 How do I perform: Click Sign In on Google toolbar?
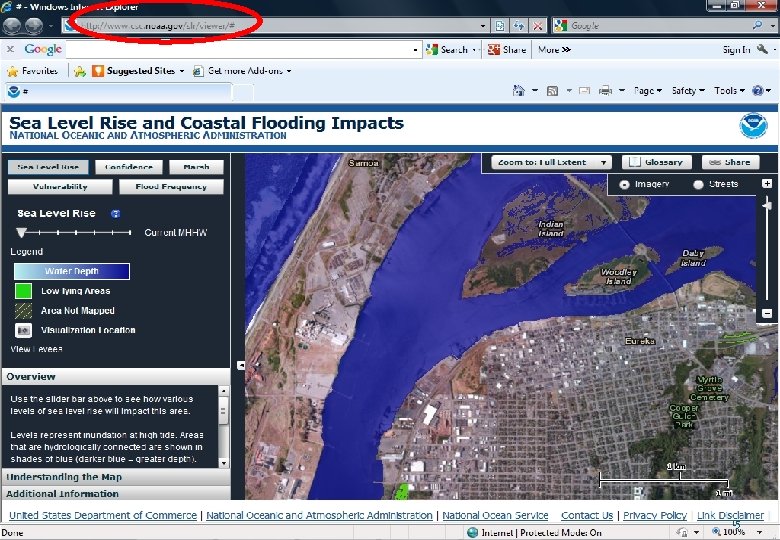[x=736, y=50]
